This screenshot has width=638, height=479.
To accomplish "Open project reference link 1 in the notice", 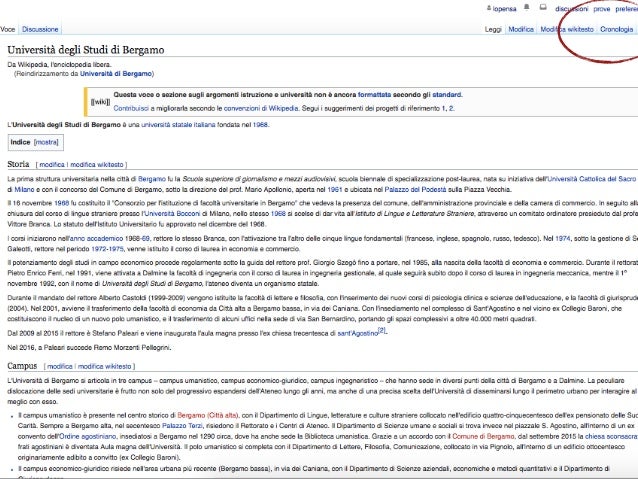I will coord(444,108).
